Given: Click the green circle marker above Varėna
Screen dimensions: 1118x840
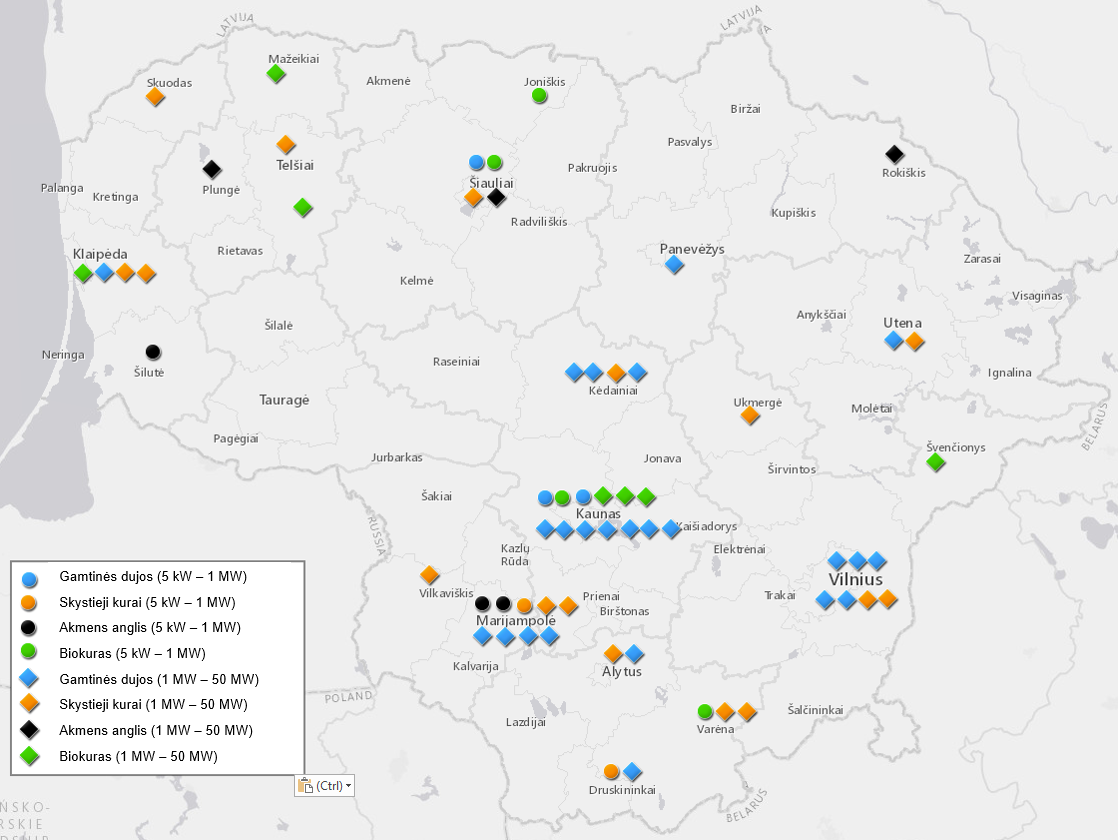Looking at the screenshot, I should coord(705,712).
